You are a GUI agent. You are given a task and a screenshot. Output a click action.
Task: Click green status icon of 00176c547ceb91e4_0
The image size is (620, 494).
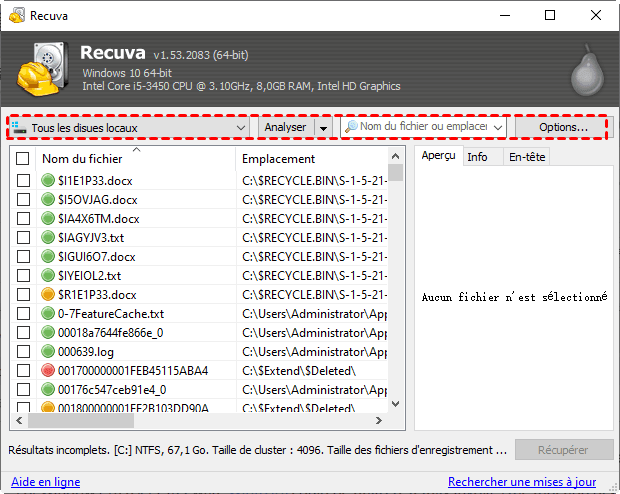point(48,389)
